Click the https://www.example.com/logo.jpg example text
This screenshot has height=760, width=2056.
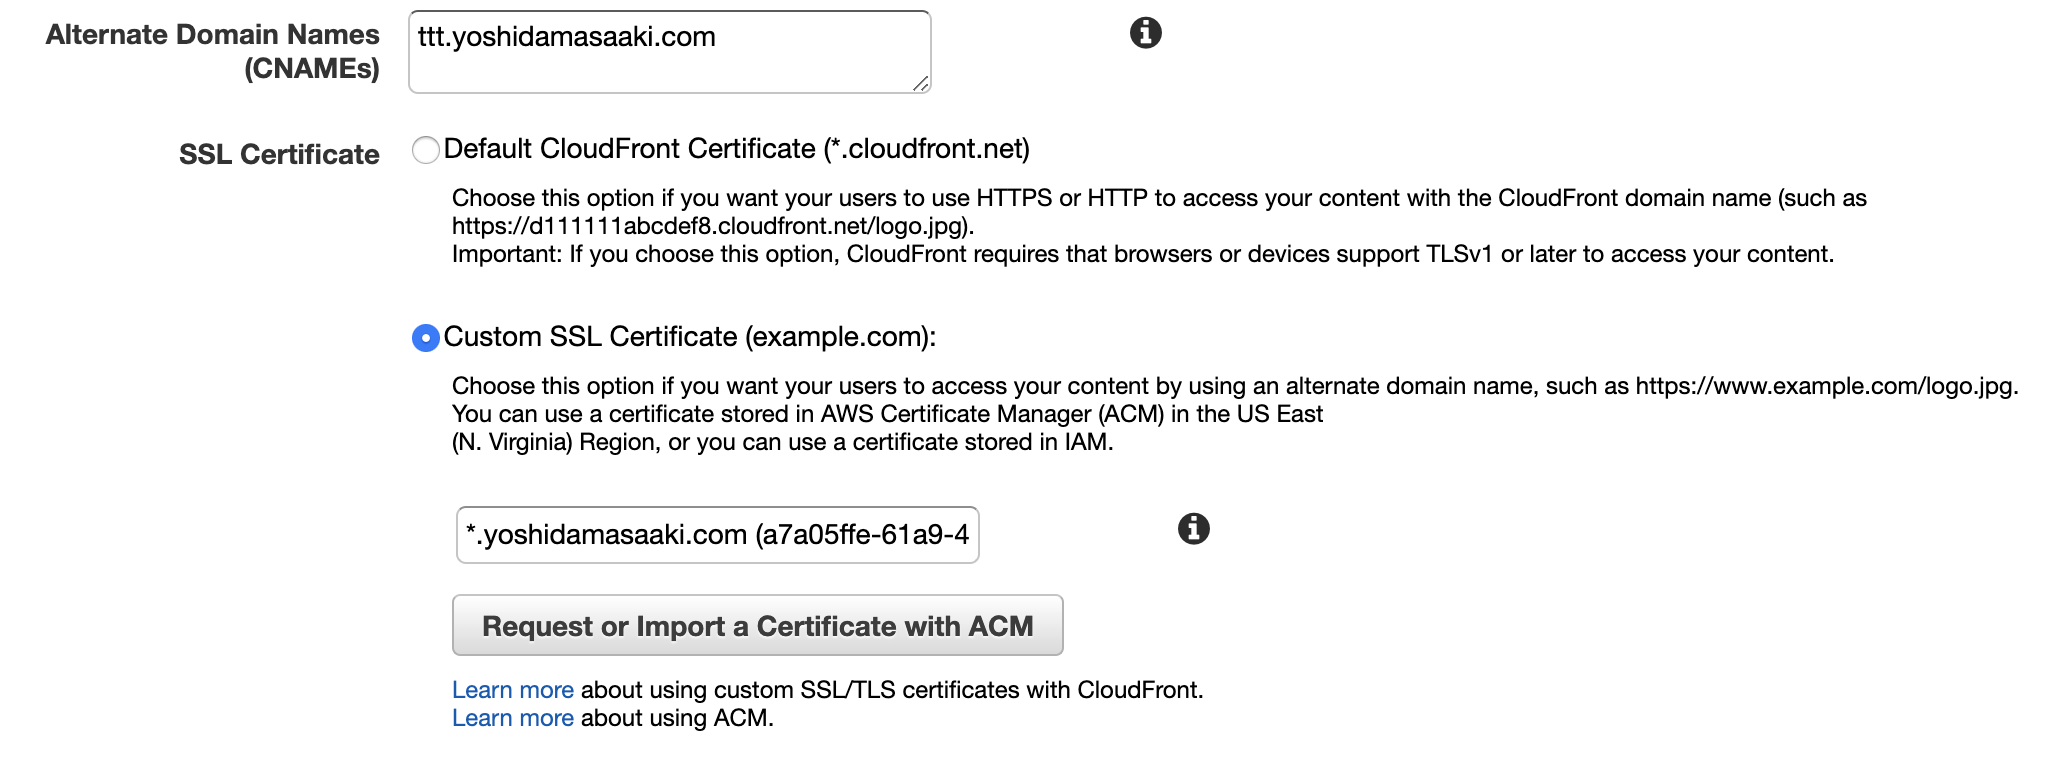[1824, 386]
